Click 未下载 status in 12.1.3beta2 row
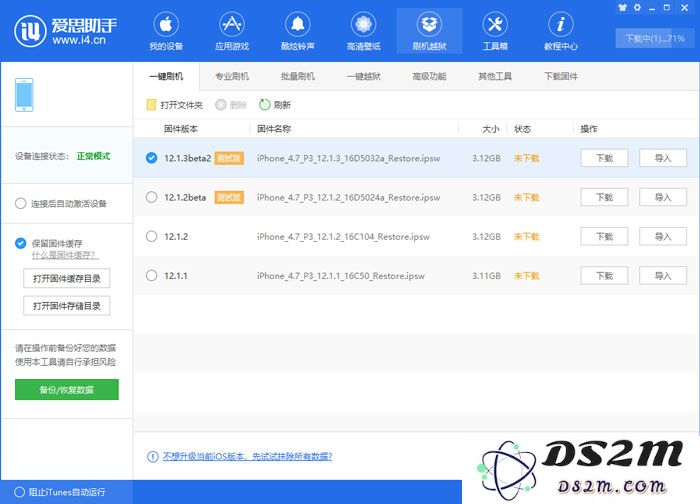The height and width of the screenshot is (504, 700). click(526, 158)
